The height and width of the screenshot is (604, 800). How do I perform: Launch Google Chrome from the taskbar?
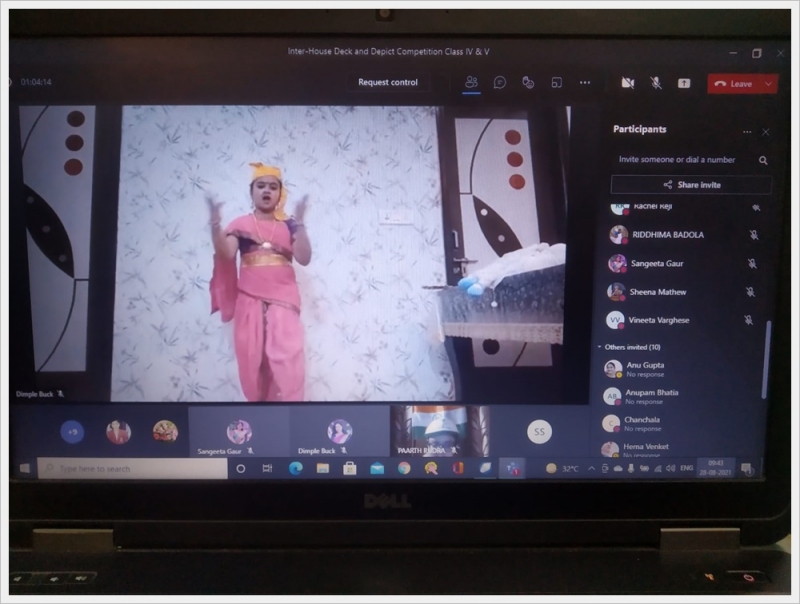404,468
